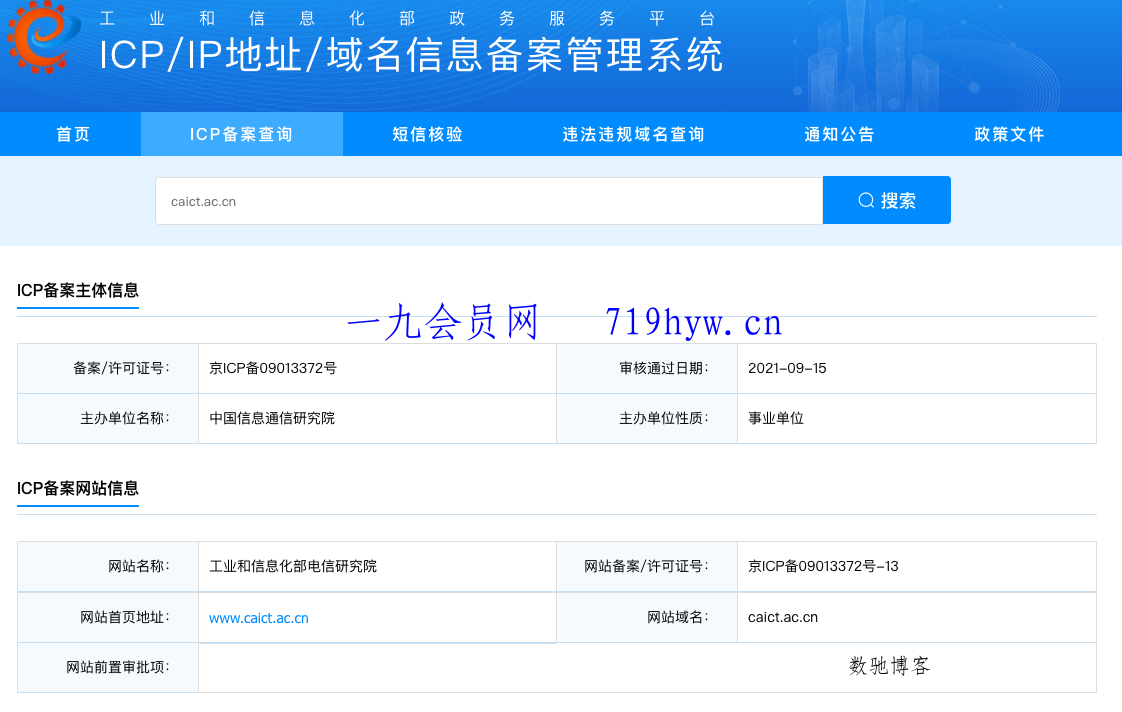This screenshot has width=1122, height=712.
Task: Click site name 工业和信息化部电信研究院
Action: tap(293, 567)
